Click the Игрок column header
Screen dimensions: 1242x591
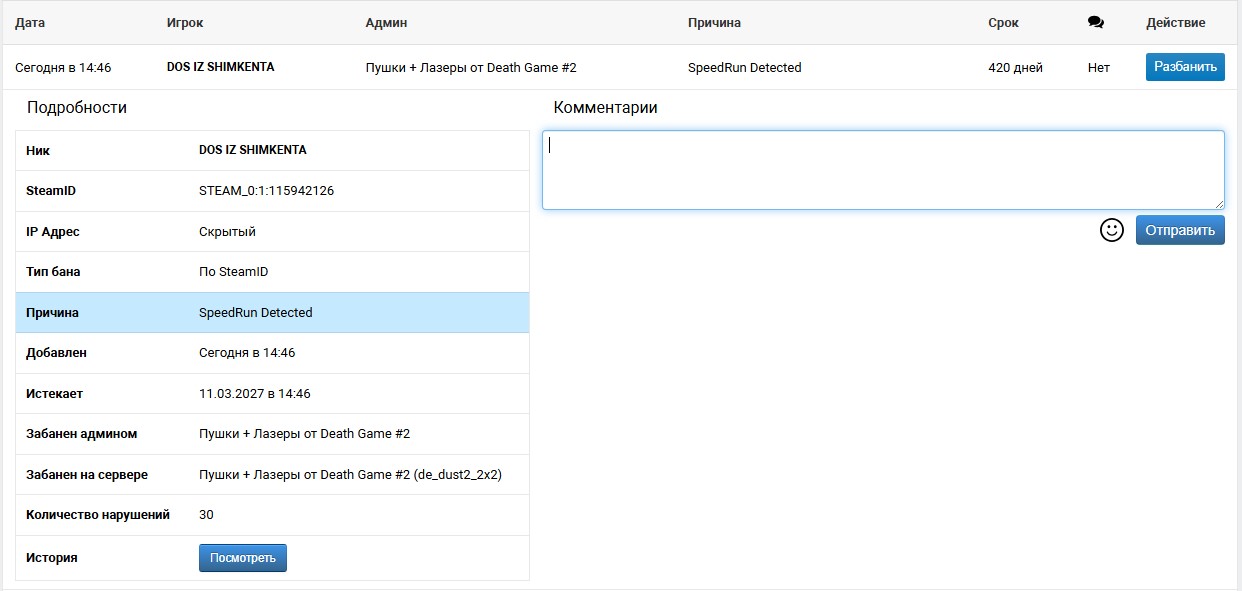click(x=185, y=23)
